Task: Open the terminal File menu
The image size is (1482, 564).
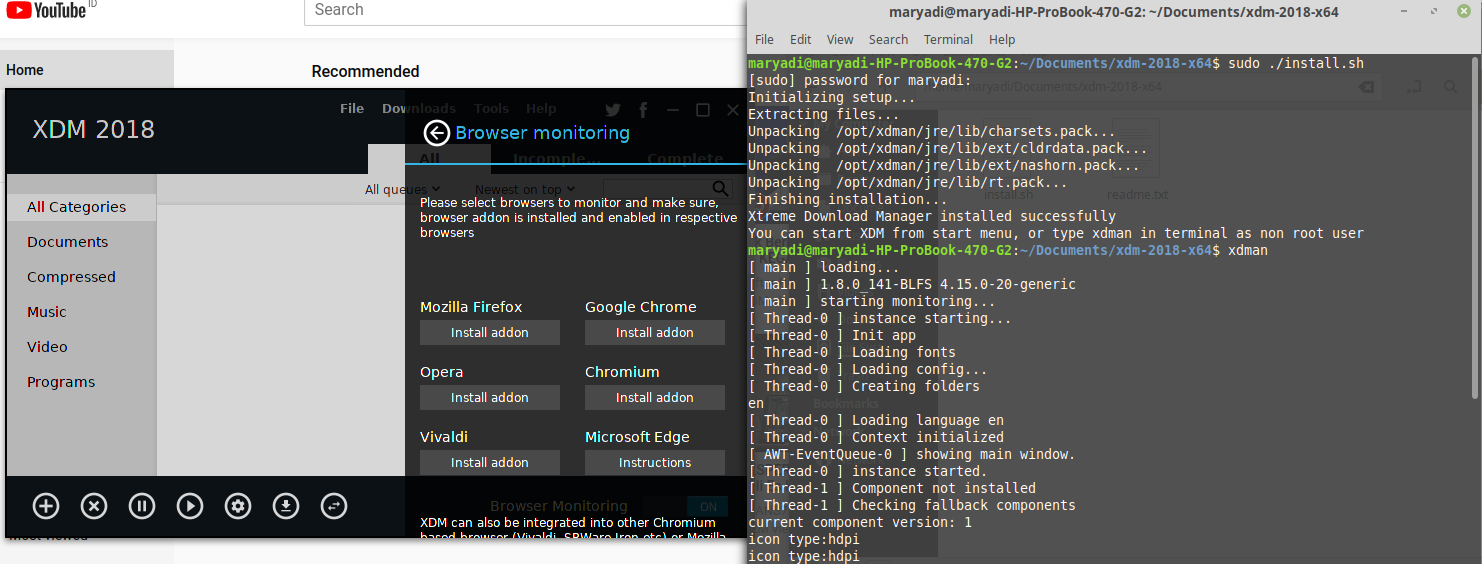Action: tap(764, 40)
